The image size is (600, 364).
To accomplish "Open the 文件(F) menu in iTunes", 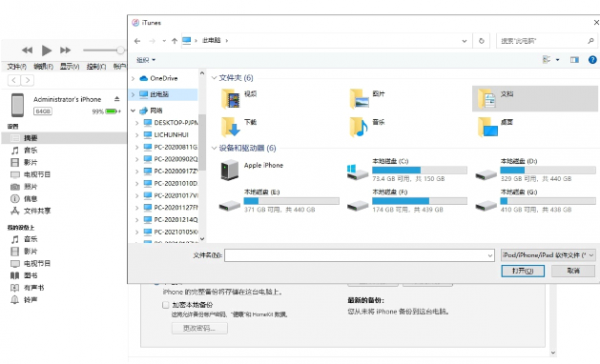I will click(x=16, y=67).
